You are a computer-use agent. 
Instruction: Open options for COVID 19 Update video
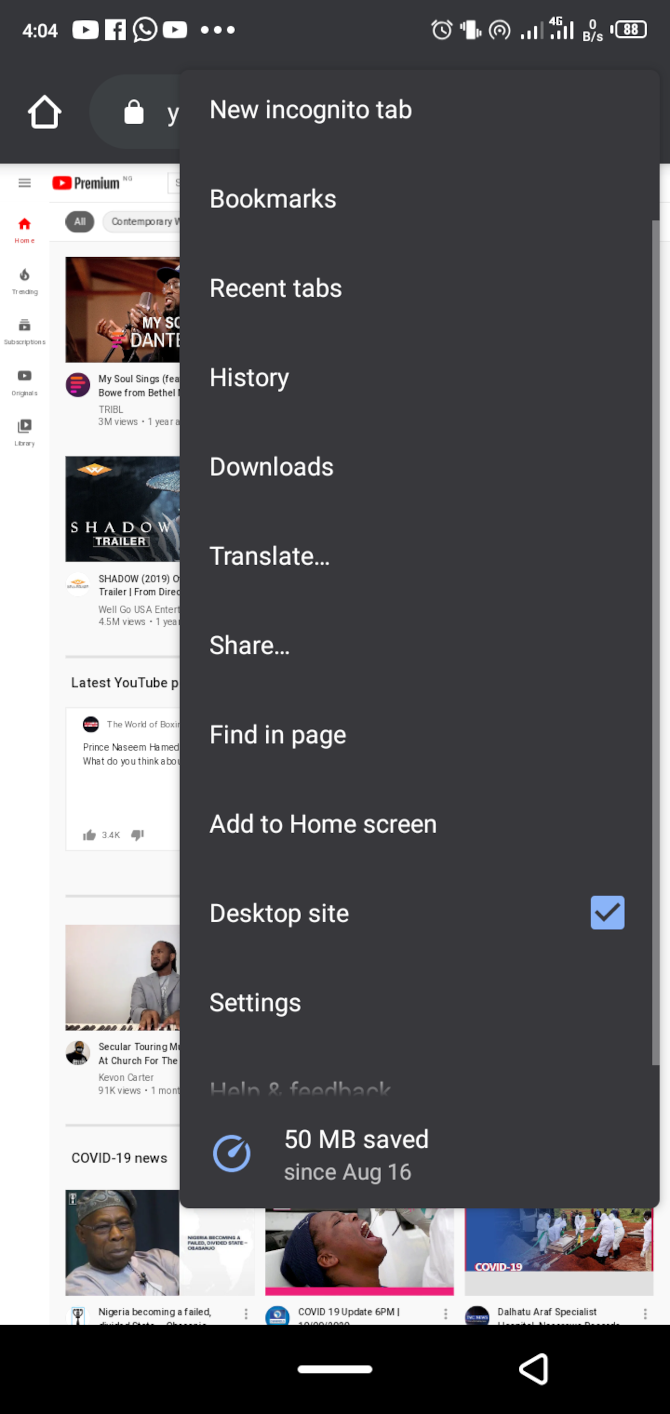(446, 1313)
